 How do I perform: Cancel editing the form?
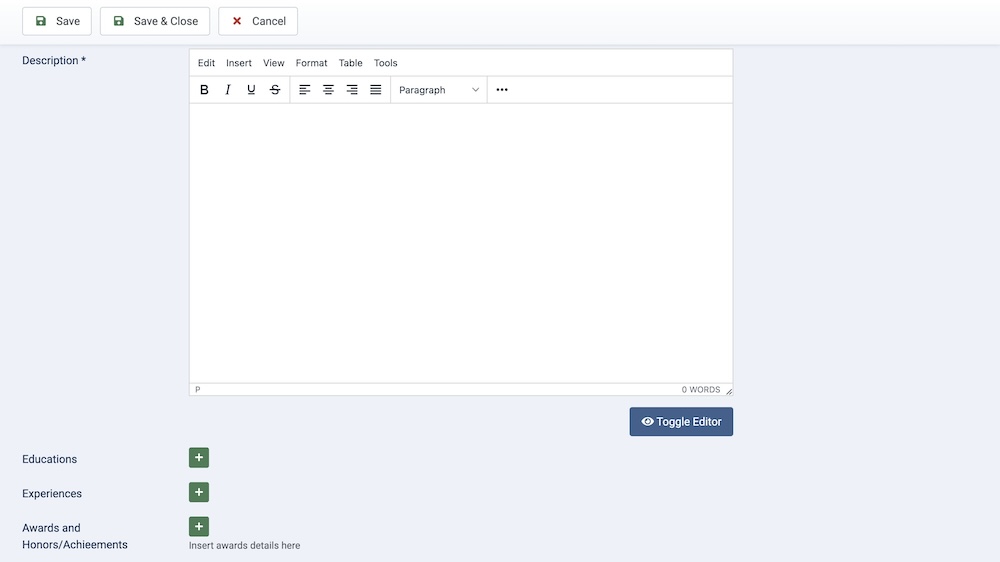pyautogui.click(x=258, y=21)
